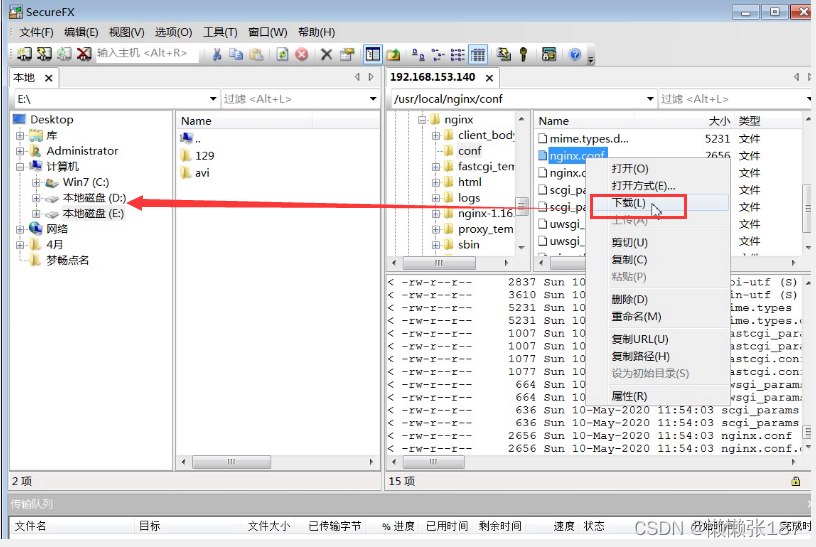
Task: Click the local 过滤 filter field
Action: tap(294, 99)
